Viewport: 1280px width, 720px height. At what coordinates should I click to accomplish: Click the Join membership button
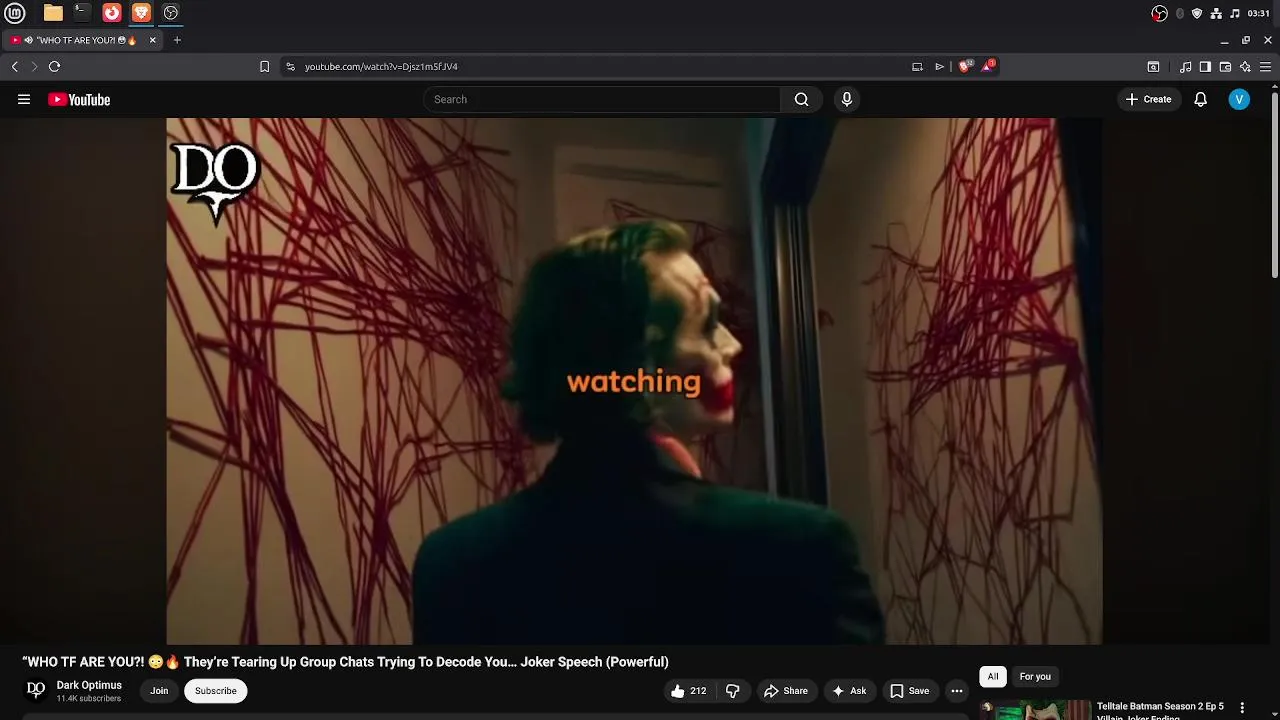pos(159,691)
